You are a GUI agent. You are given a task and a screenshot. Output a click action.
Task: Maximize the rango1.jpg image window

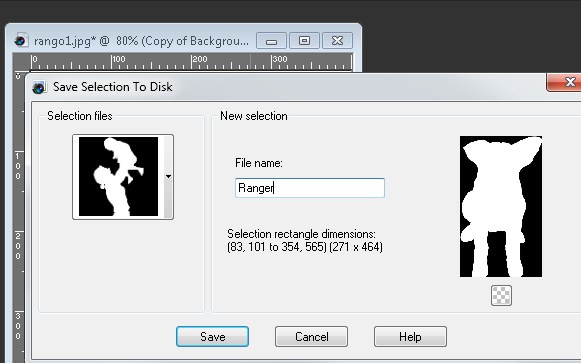tap(304, 40)
